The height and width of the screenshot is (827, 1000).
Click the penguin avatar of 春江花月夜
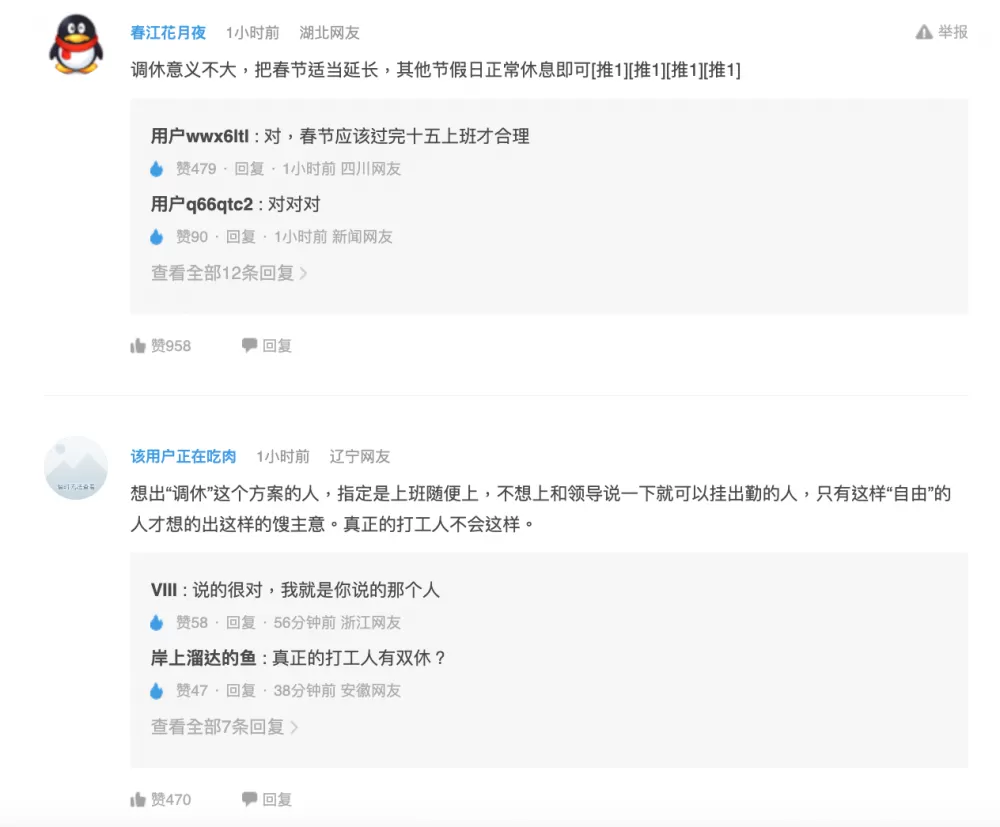[76, 44]
